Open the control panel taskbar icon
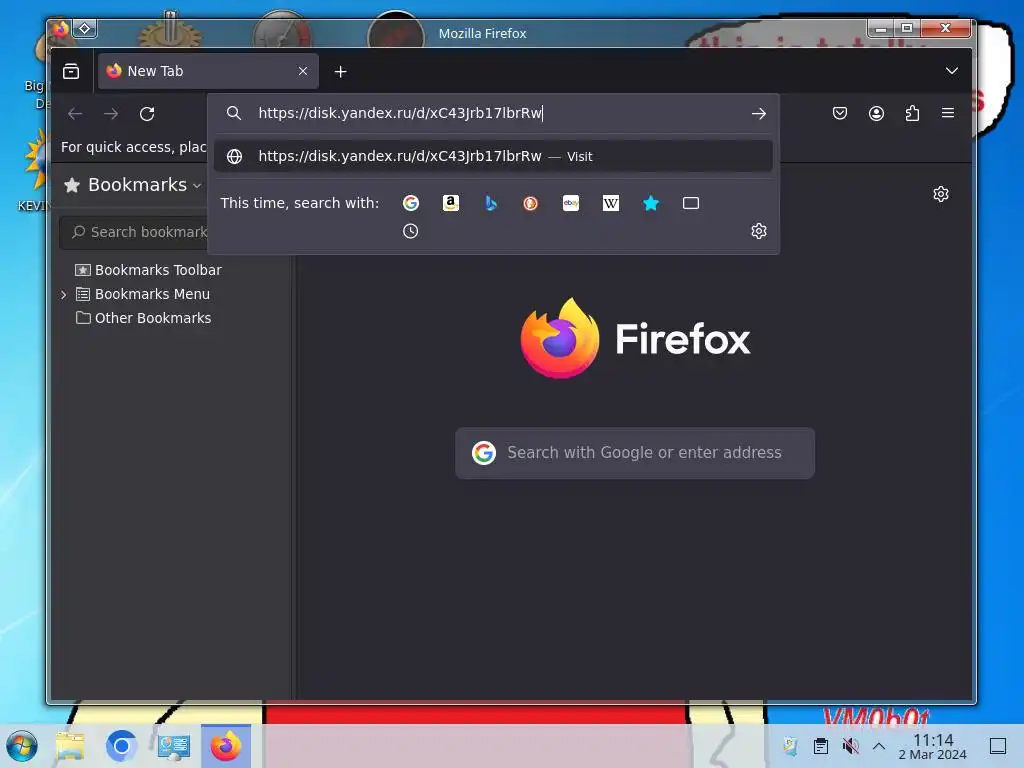Viewport: 1024px width, 768px height. click(174, 746)
